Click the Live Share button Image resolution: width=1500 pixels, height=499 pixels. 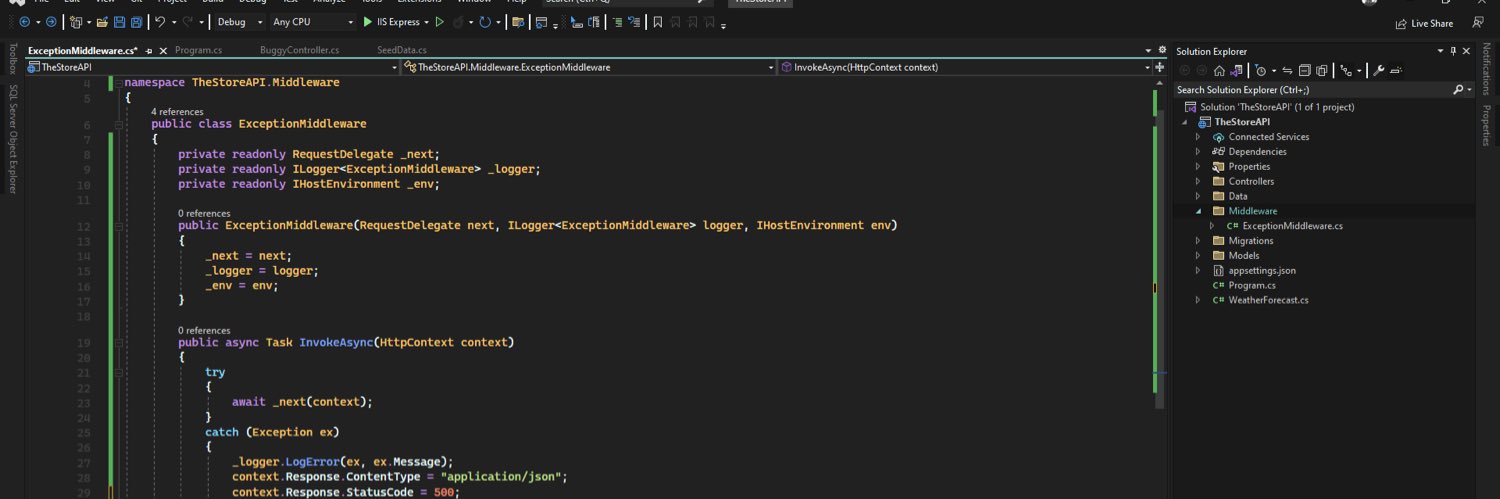1424,23
